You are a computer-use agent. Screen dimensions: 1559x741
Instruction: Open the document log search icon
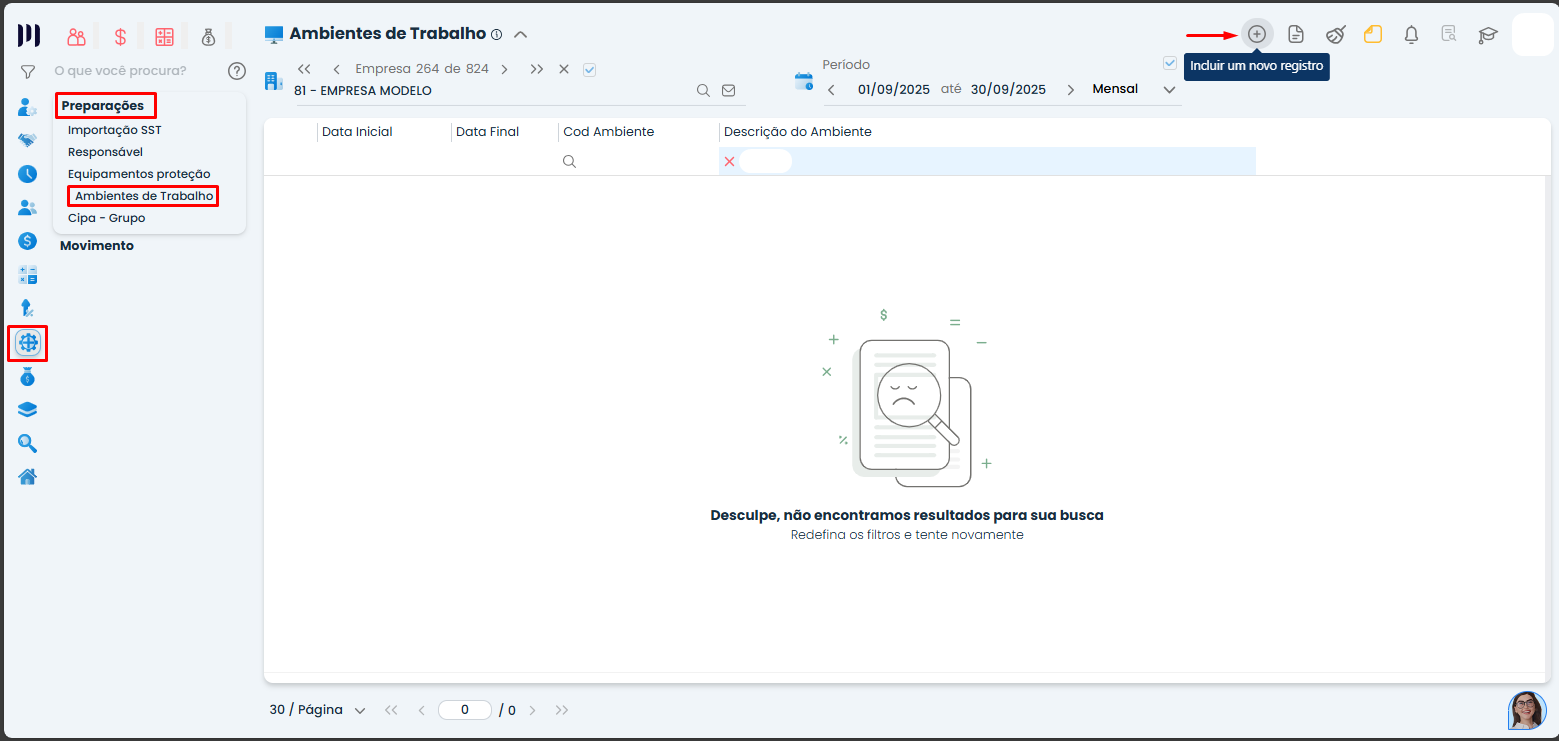(1449, 33)
